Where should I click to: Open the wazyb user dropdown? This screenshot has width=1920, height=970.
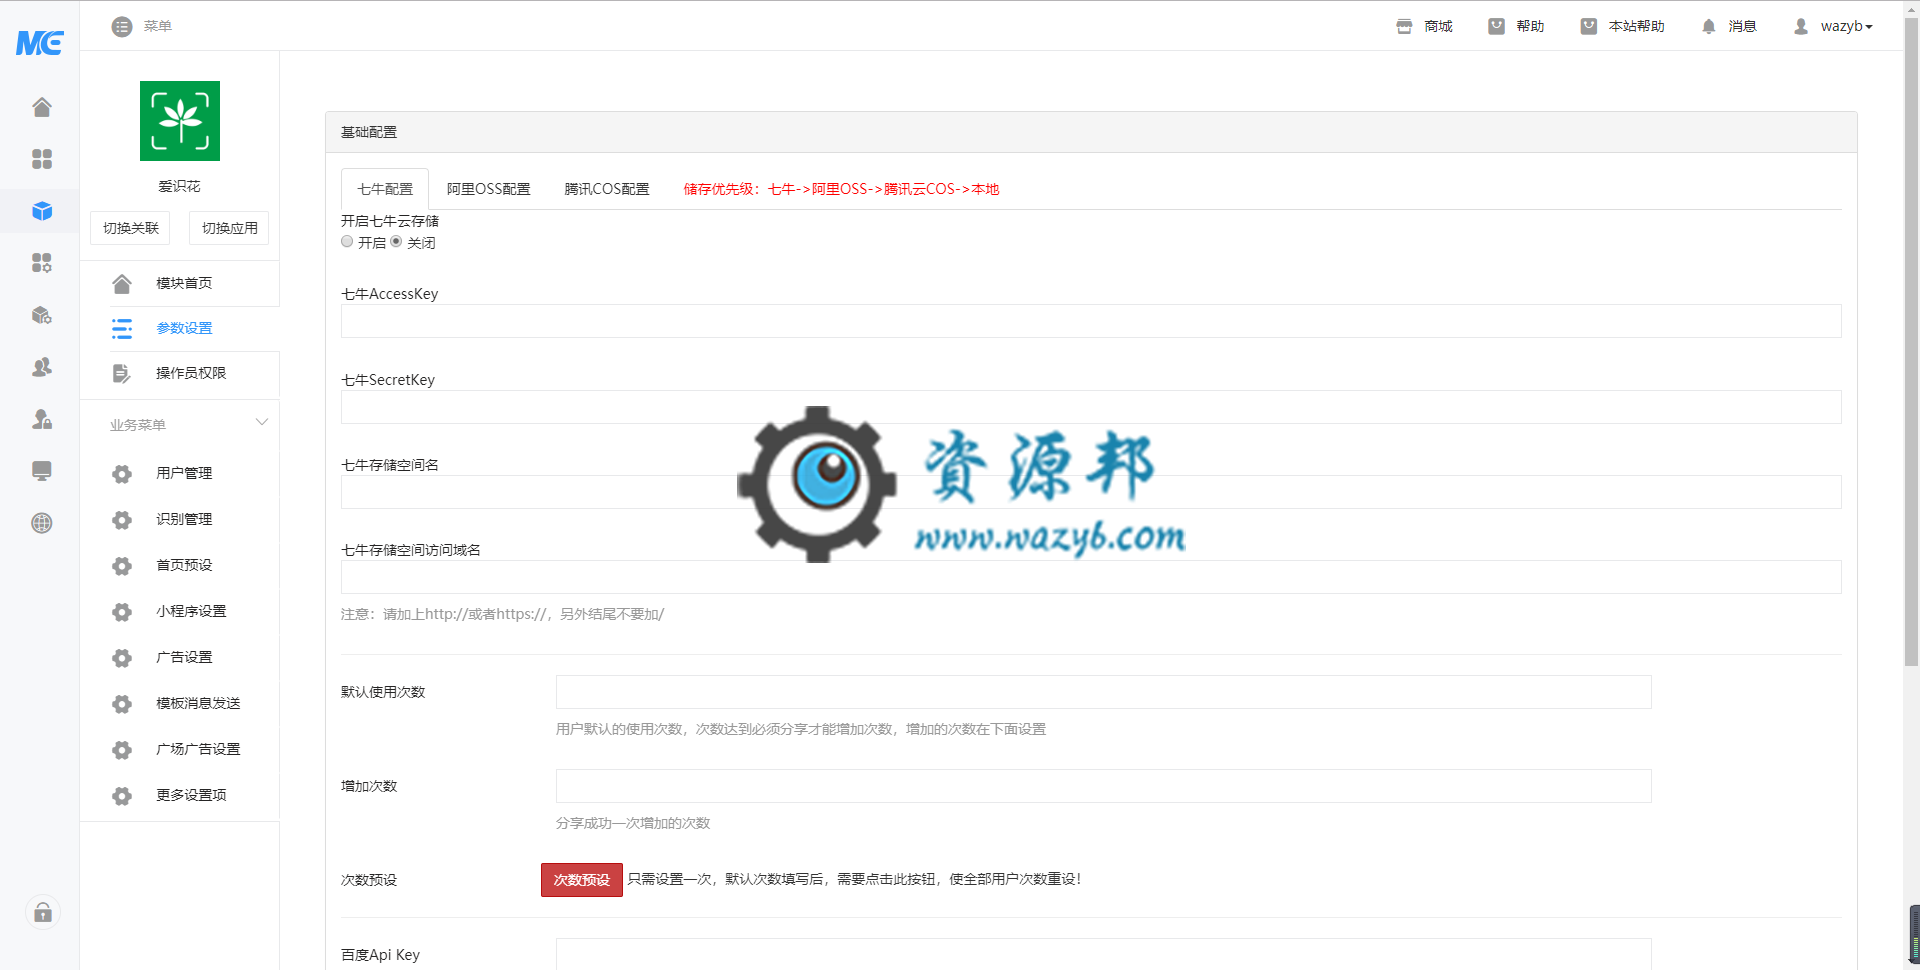(x=1833, y=27)
